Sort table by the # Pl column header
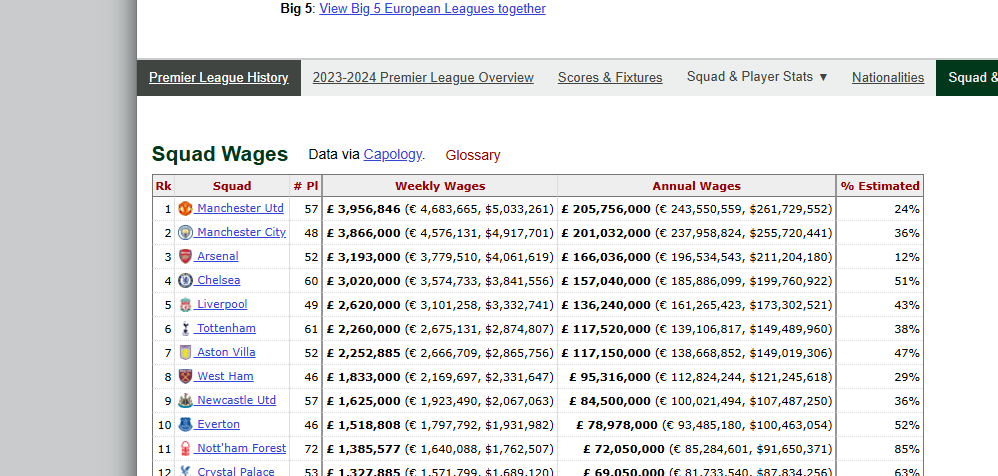The image size is (998, 476). (306, 186)
